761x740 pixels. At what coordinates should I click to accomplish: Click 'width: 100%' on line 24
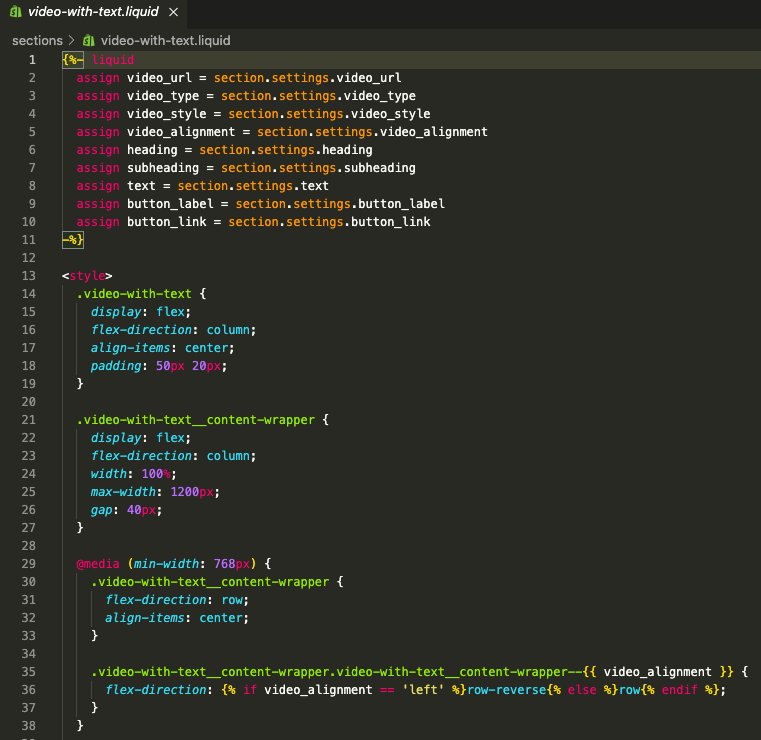pyautogui.click(x=133, y=474)
